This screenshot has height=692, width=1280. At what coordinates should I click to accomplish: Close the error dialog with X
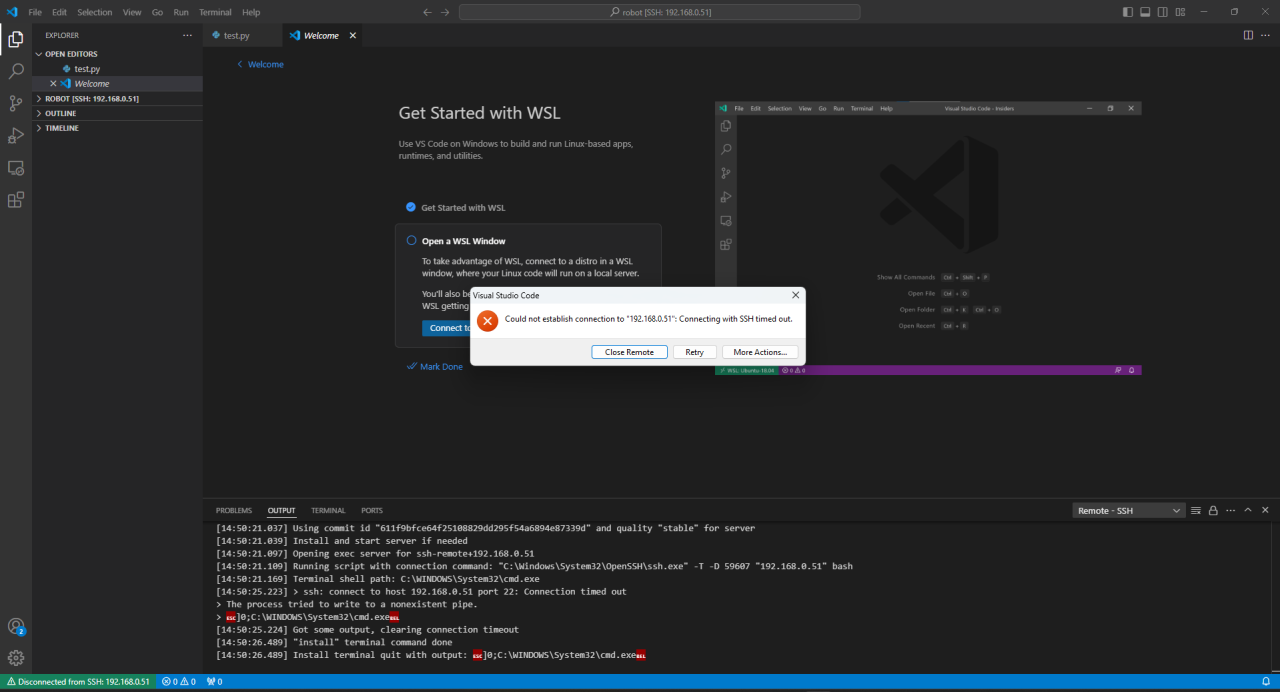pos(796,295)
